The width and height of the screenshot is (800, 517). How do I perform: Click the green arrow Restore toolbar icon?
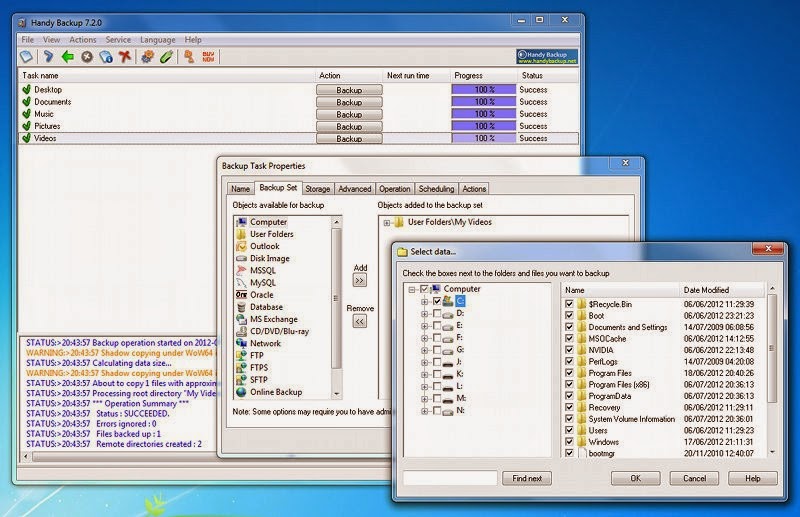click(x=67, y=56)
